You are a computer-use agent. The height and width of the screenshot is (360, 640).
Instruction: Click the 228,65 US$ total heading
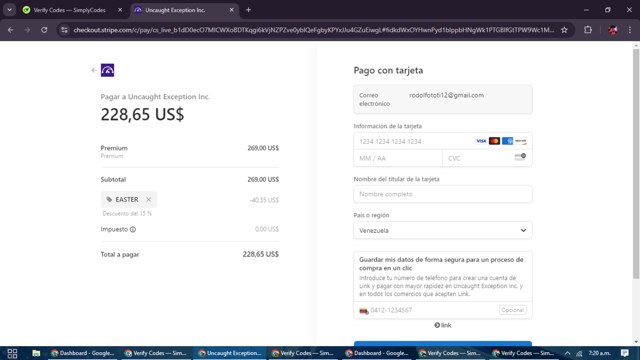pos(142,114)
